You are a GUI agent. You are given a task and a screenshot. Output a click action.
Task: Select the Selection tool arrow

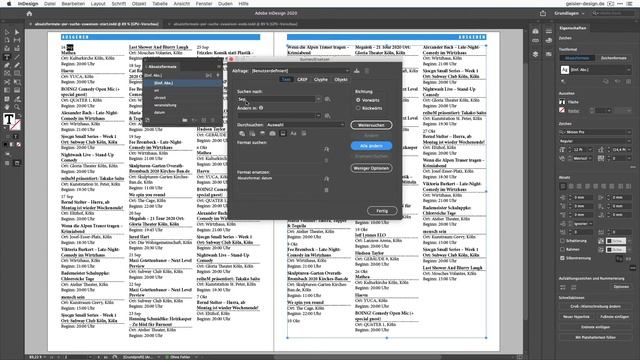pos(7,32)
